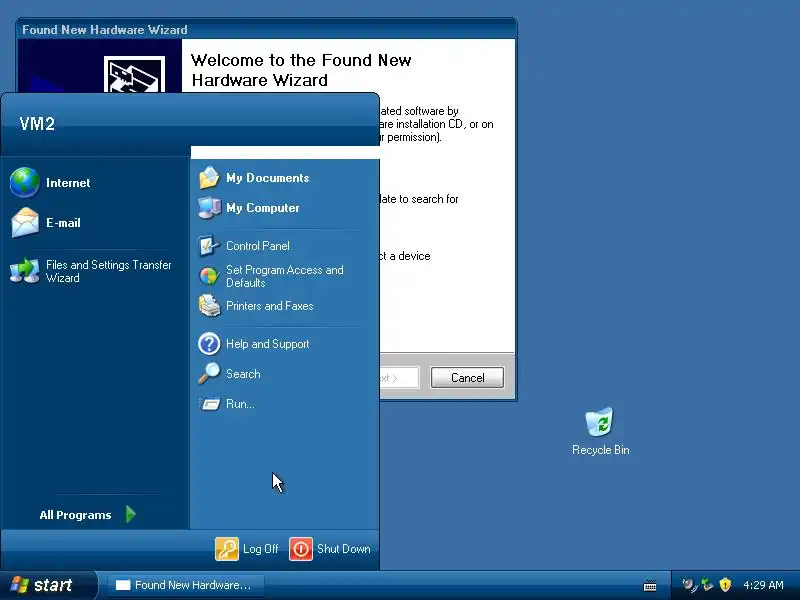Screen dimensions: 800x600
Task: Click the partially hidden Next button in wizard
Action: (399, 378)
